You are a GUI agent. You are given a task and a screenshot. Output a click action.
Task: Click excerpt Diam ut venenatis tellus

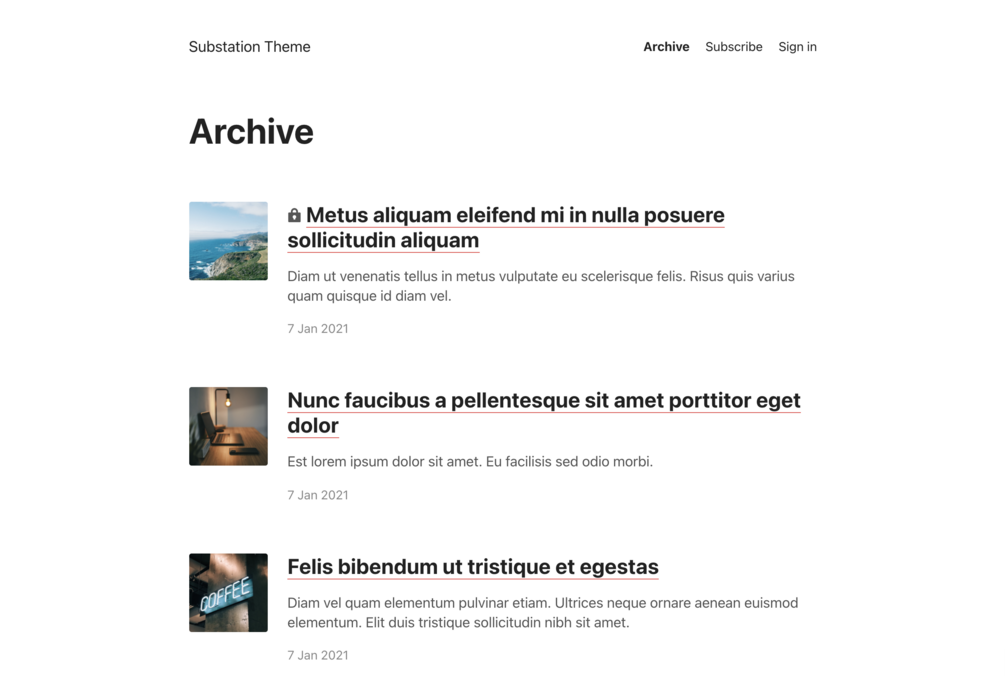[541, 286]
